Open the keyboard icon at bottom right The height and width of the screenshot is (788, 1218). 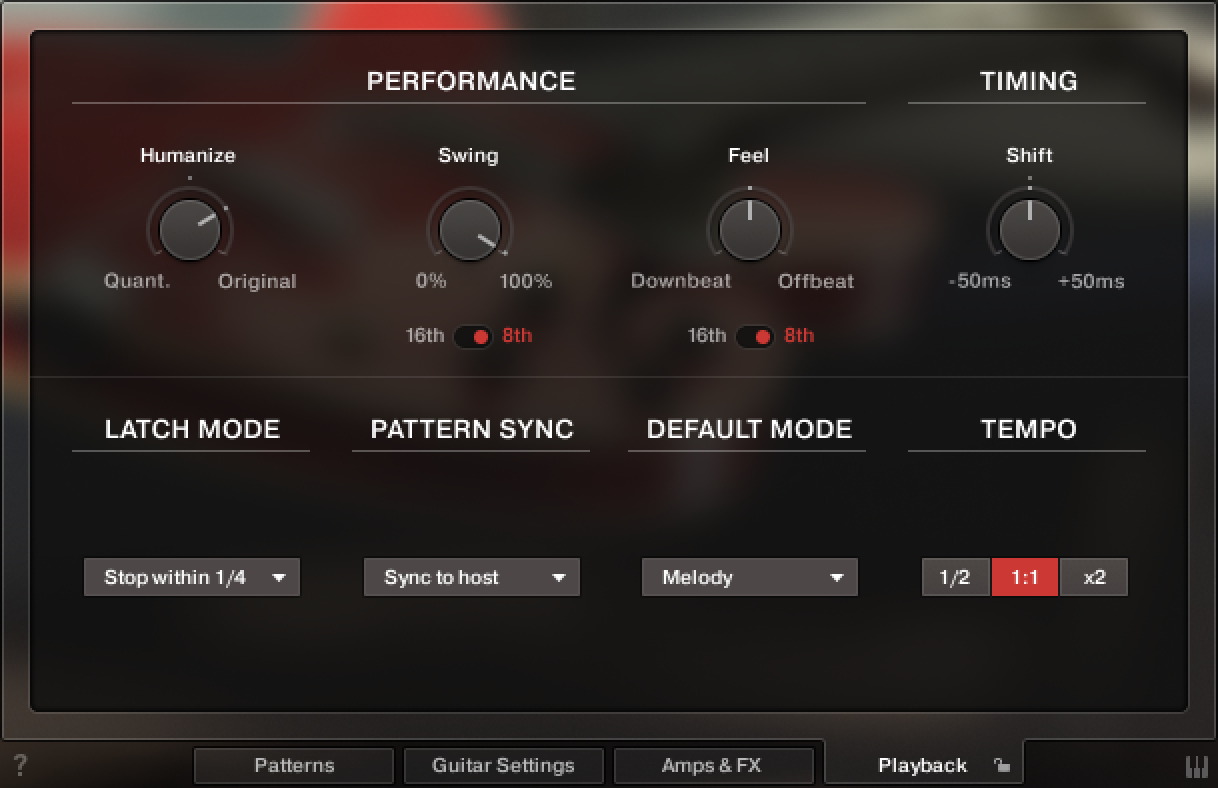coord(1196,766)
